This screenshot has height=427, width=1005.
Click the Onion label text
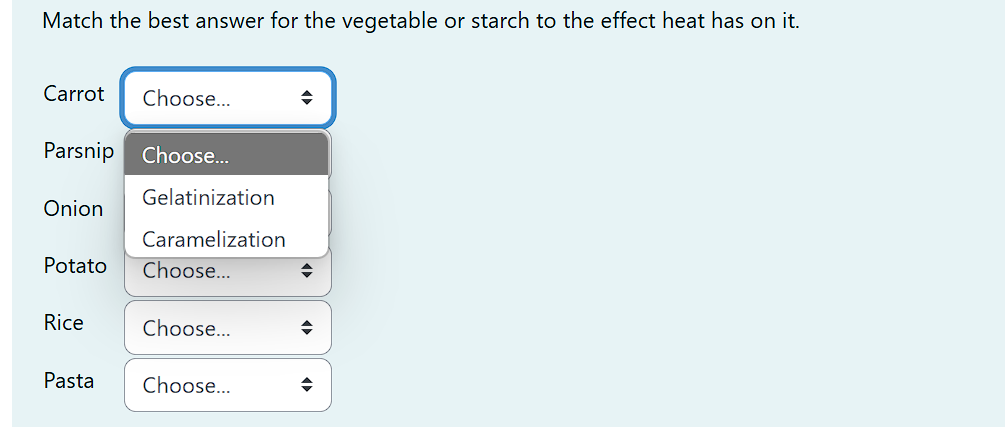tap(73, 208)
